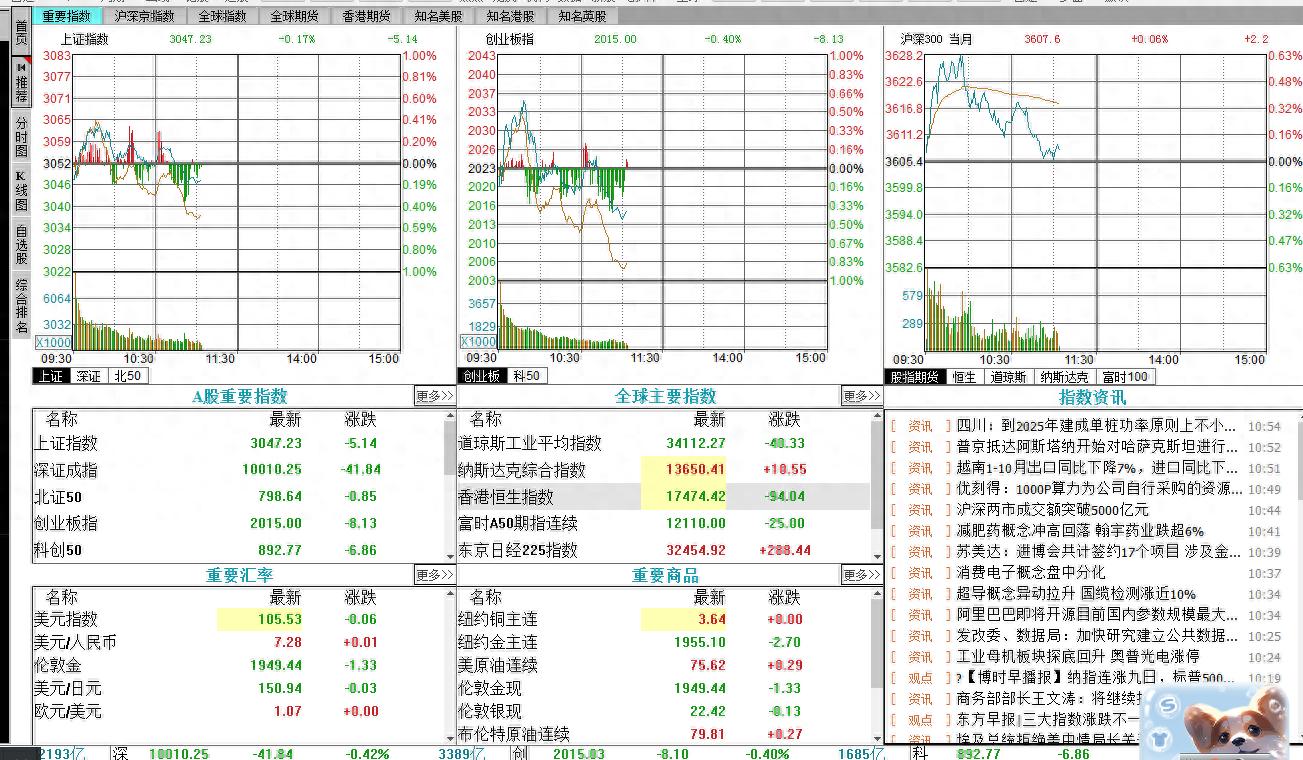1303x760 pixels.
Task: Switch to the 香港期货 tab
Action: [x=366, y=16]
